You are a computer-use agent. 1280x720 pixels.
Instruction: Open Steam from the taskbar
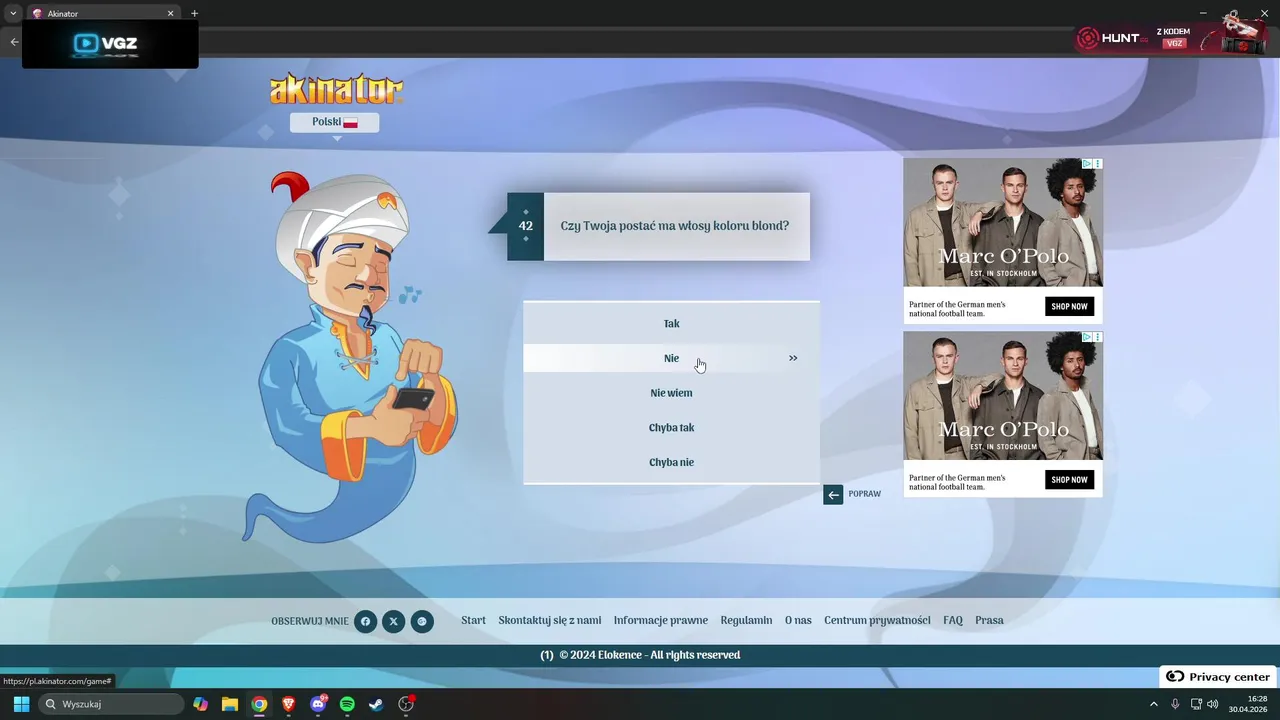click(376, 704)
